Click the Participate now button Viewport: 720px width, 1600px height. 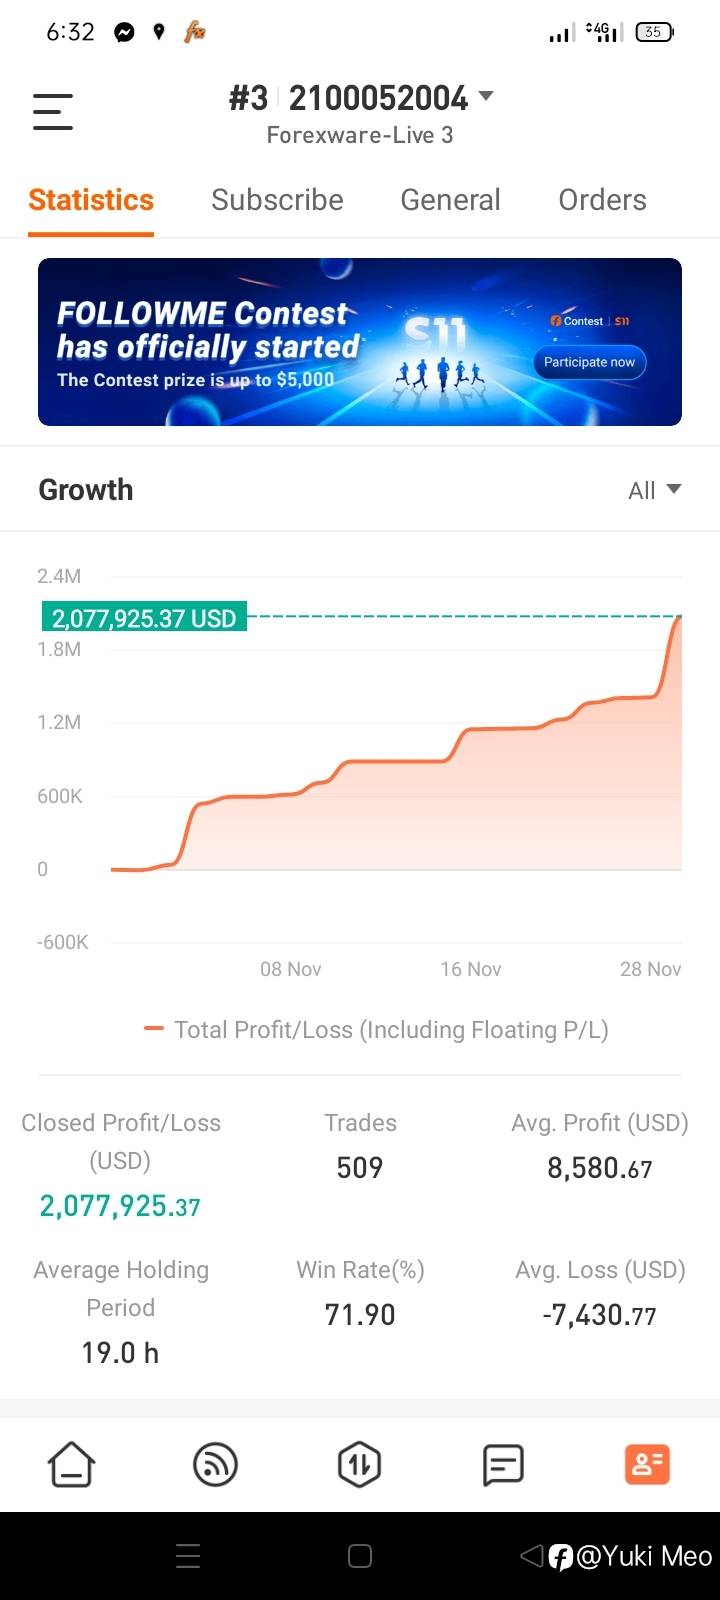click(x=589, y=362)
